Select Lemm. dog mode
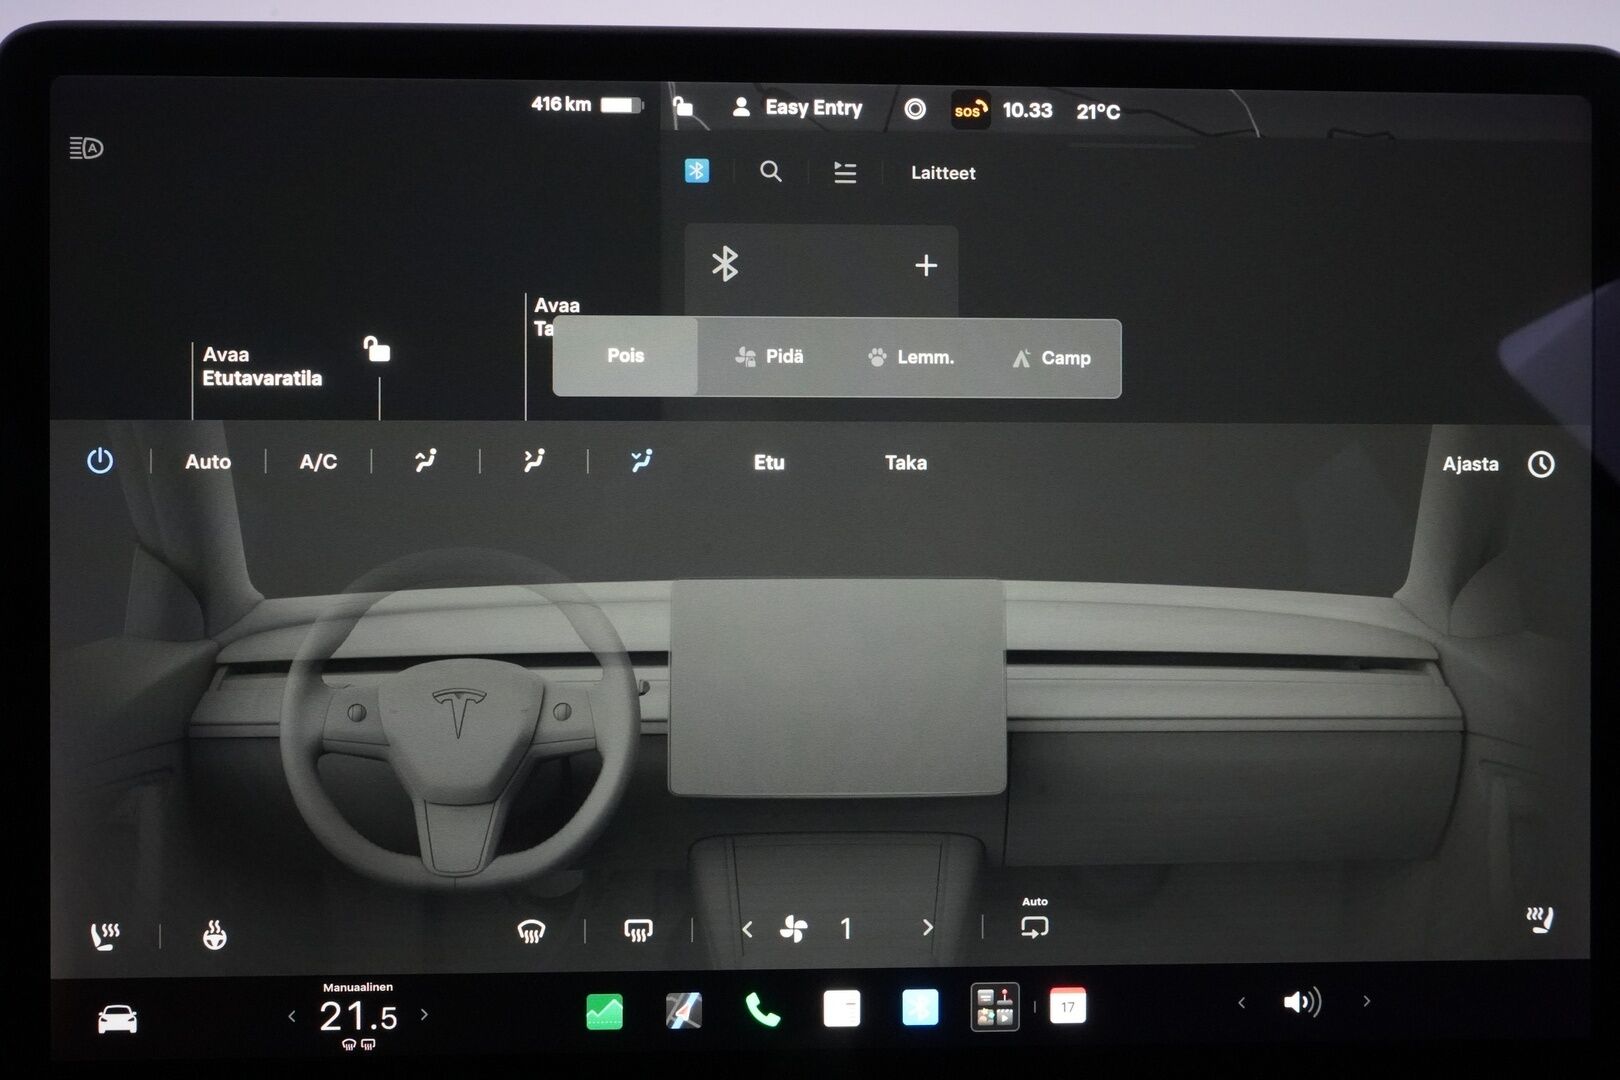The height and width of the screenshot is (1080, 1620). pyautogui.click(x=911, y=357)
